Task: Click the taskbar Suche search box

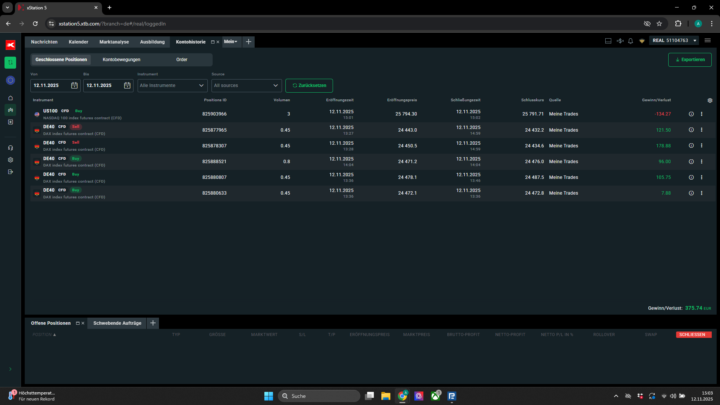Action: point(319,396)
